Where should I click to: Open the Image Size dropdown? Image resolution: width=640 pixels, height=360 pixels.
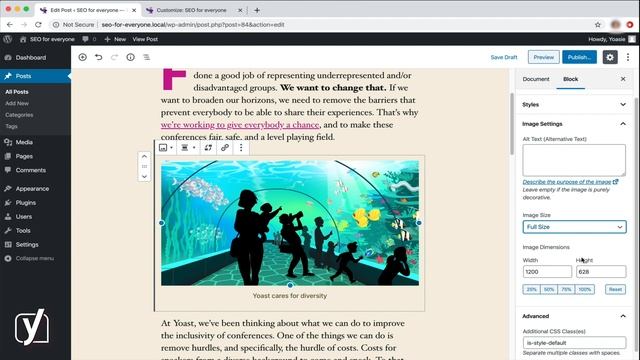click(x=574, y=227)
